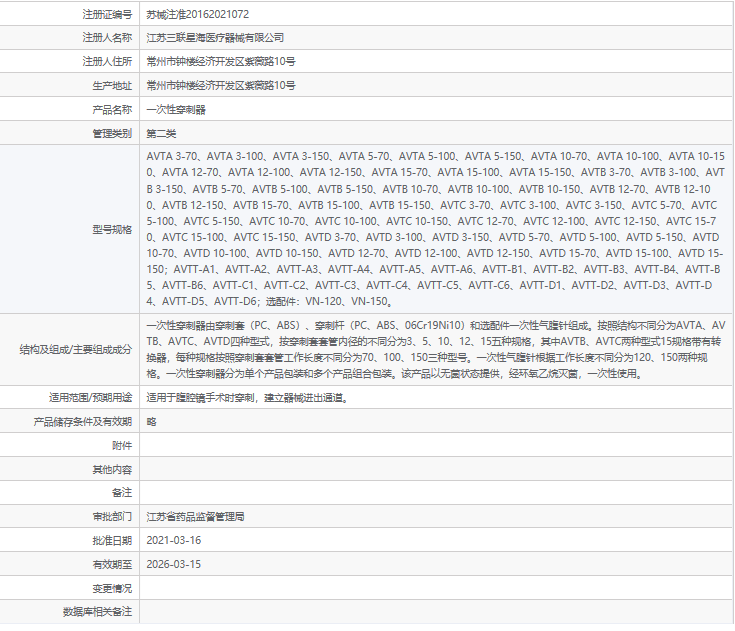
Task: Click the 审批部门 label
Action: (x=112, y=517)
